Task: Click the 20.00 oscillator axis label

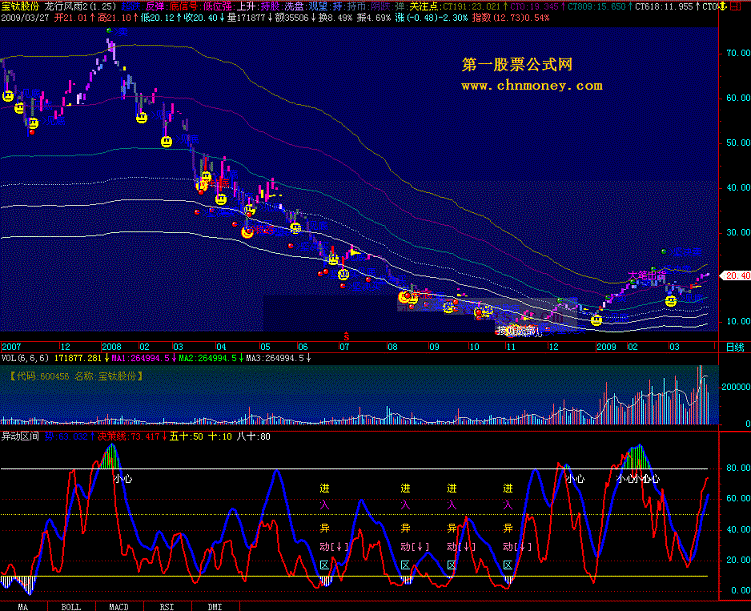Action: [738, 559]
